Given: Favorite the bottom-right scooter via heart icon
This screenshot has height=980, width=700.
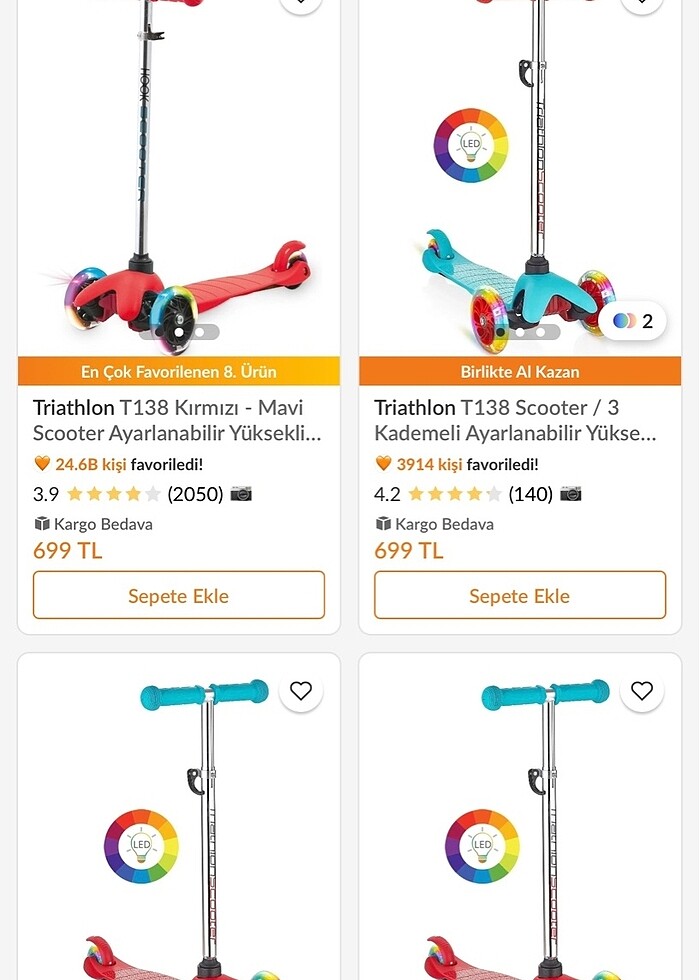Looking at the screenshot, I should click(642, 690).
